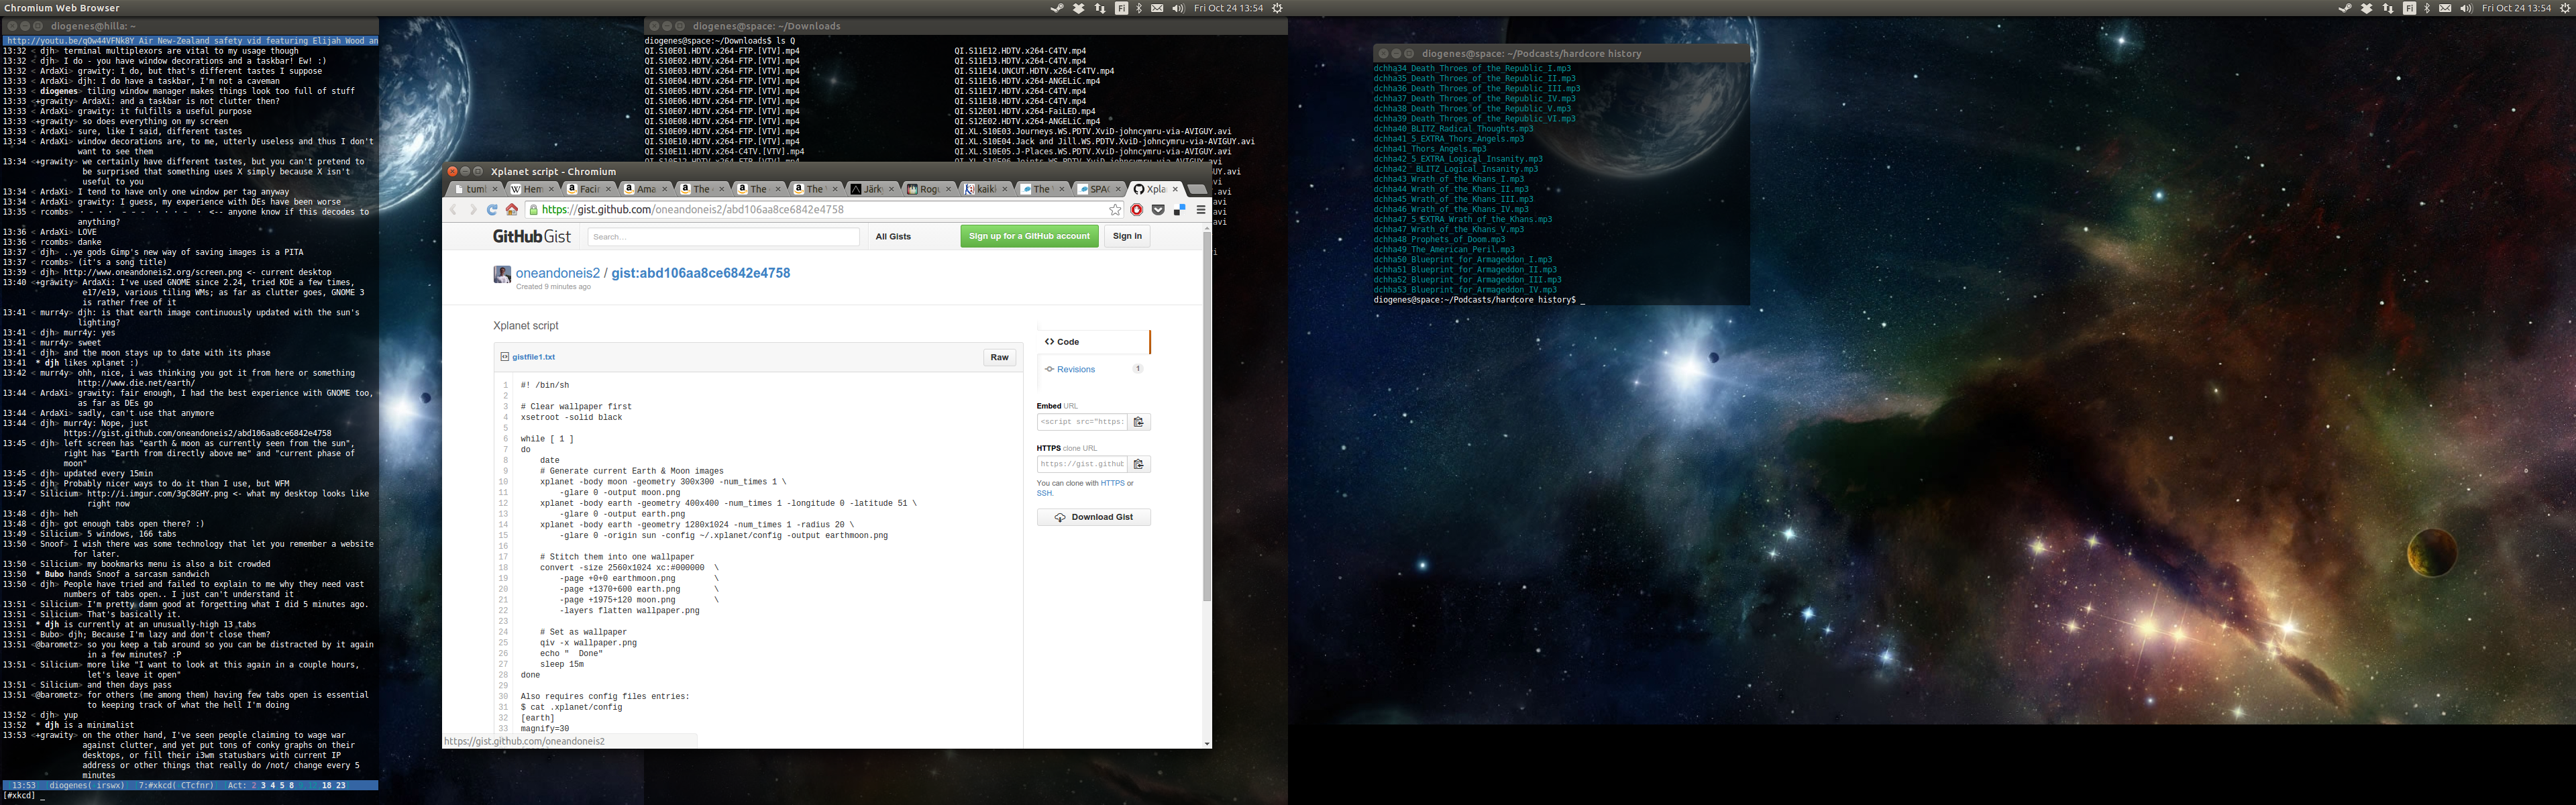
Task: Close the tumbl tab
Action: (x=495, y=189)
